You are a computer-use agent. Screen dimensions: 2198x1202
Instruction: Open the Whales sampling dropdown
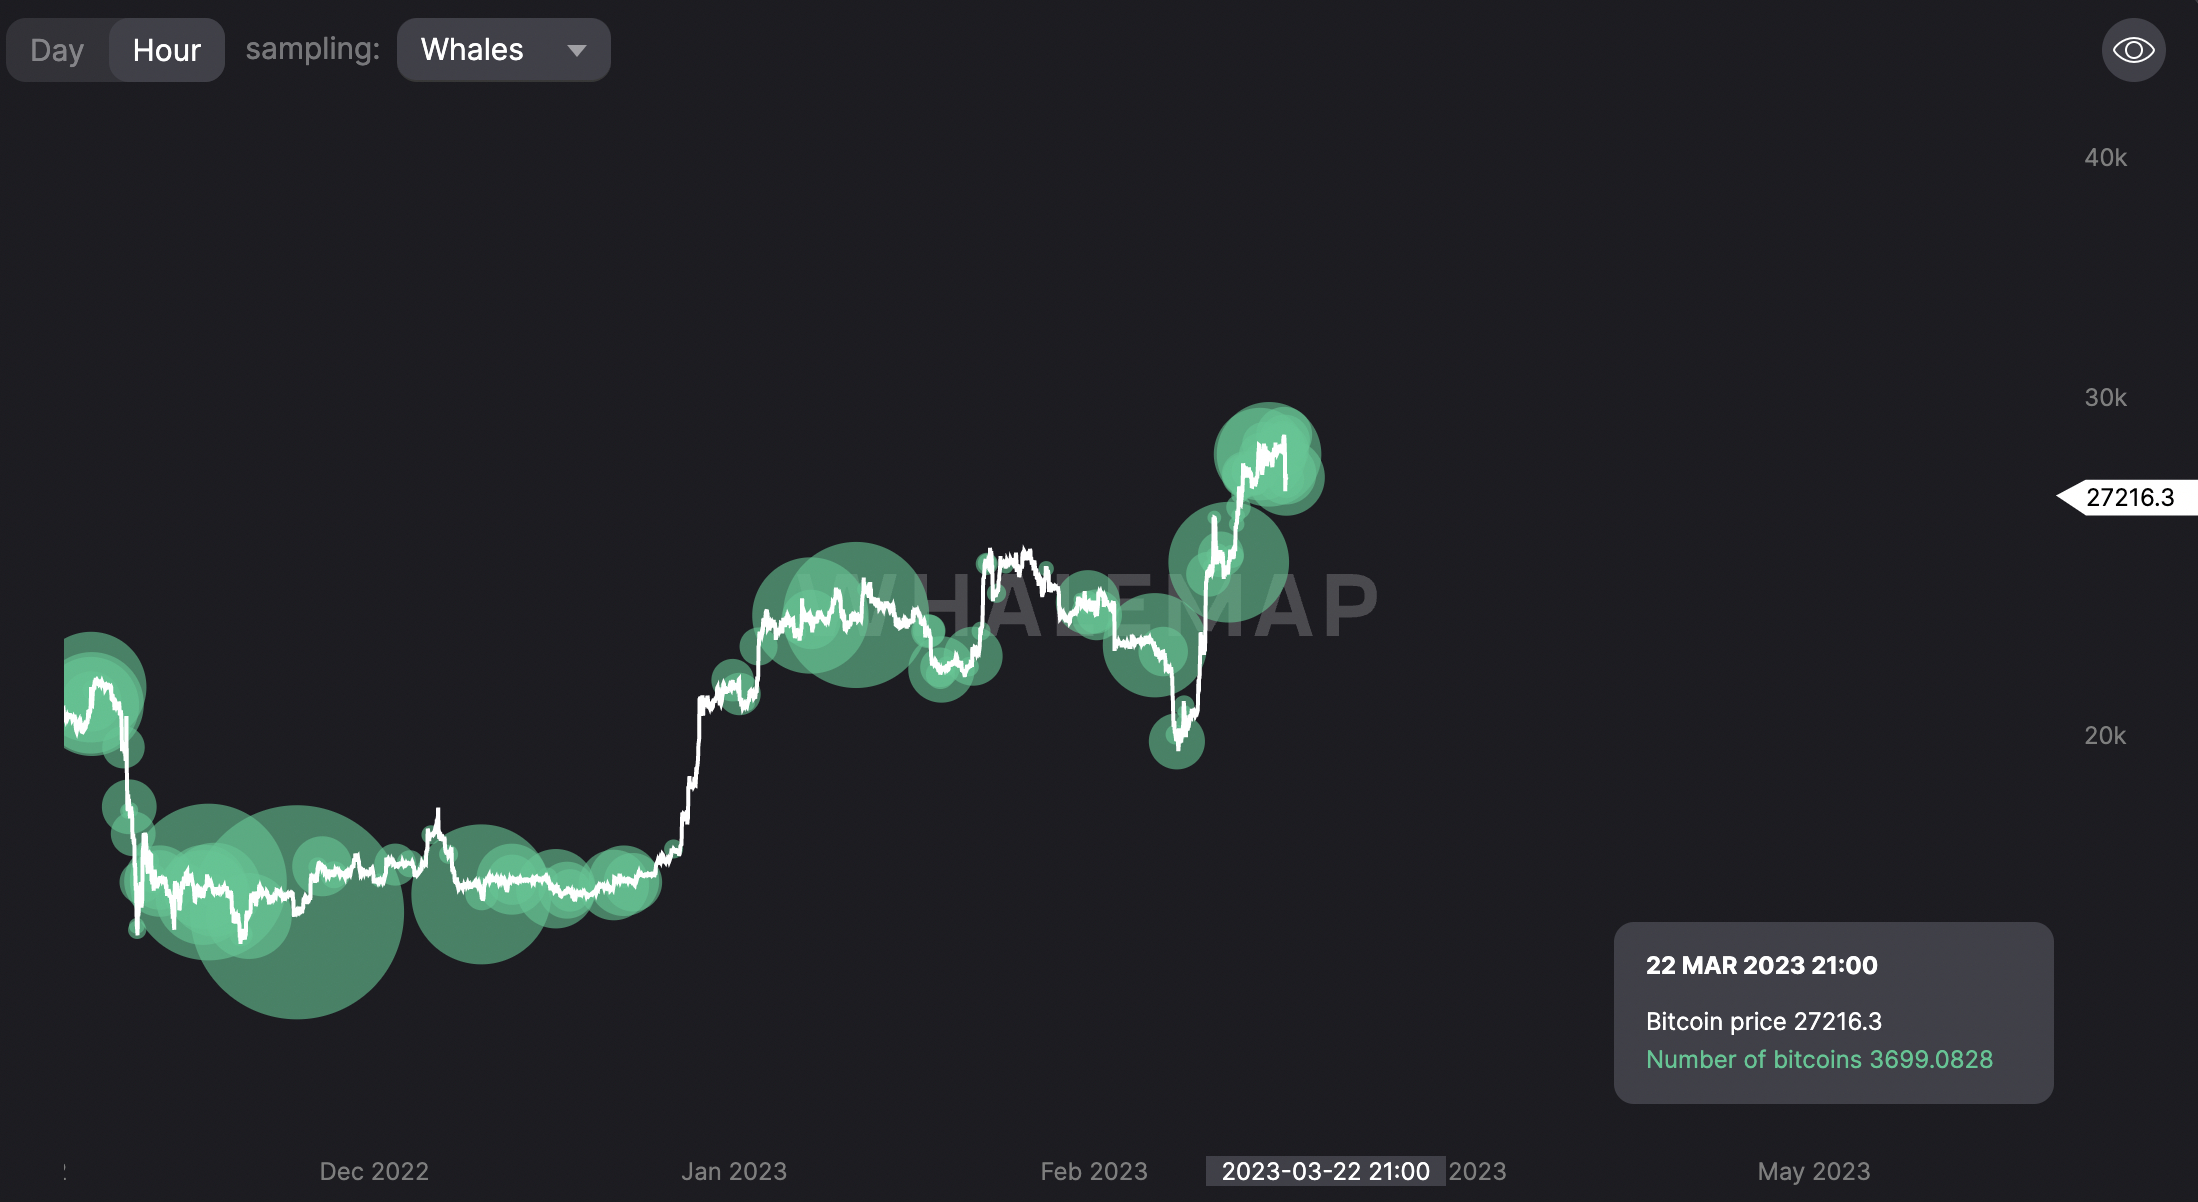point(503,50)
